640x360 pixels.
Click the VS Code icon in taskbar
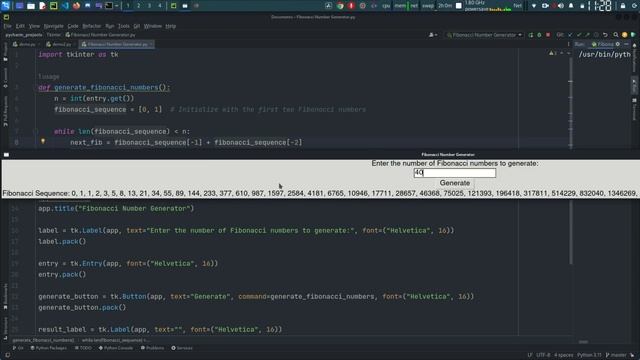(x=65, y=6)
